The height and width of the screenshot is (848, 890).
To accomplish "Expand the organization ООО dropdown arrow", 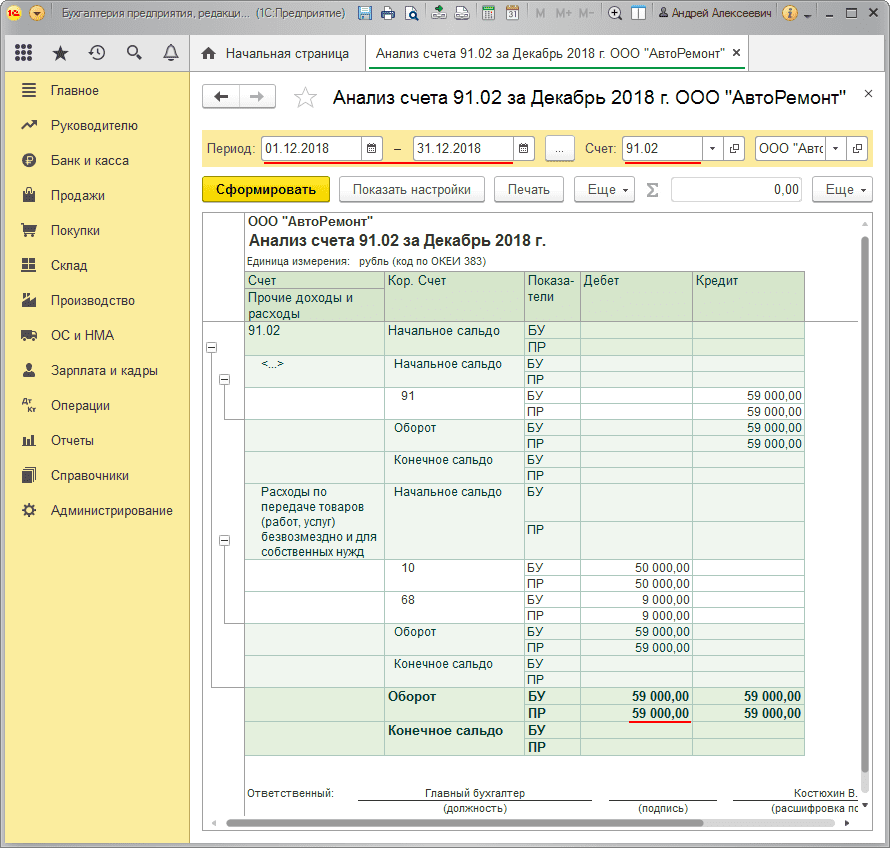I will (836, 149).
